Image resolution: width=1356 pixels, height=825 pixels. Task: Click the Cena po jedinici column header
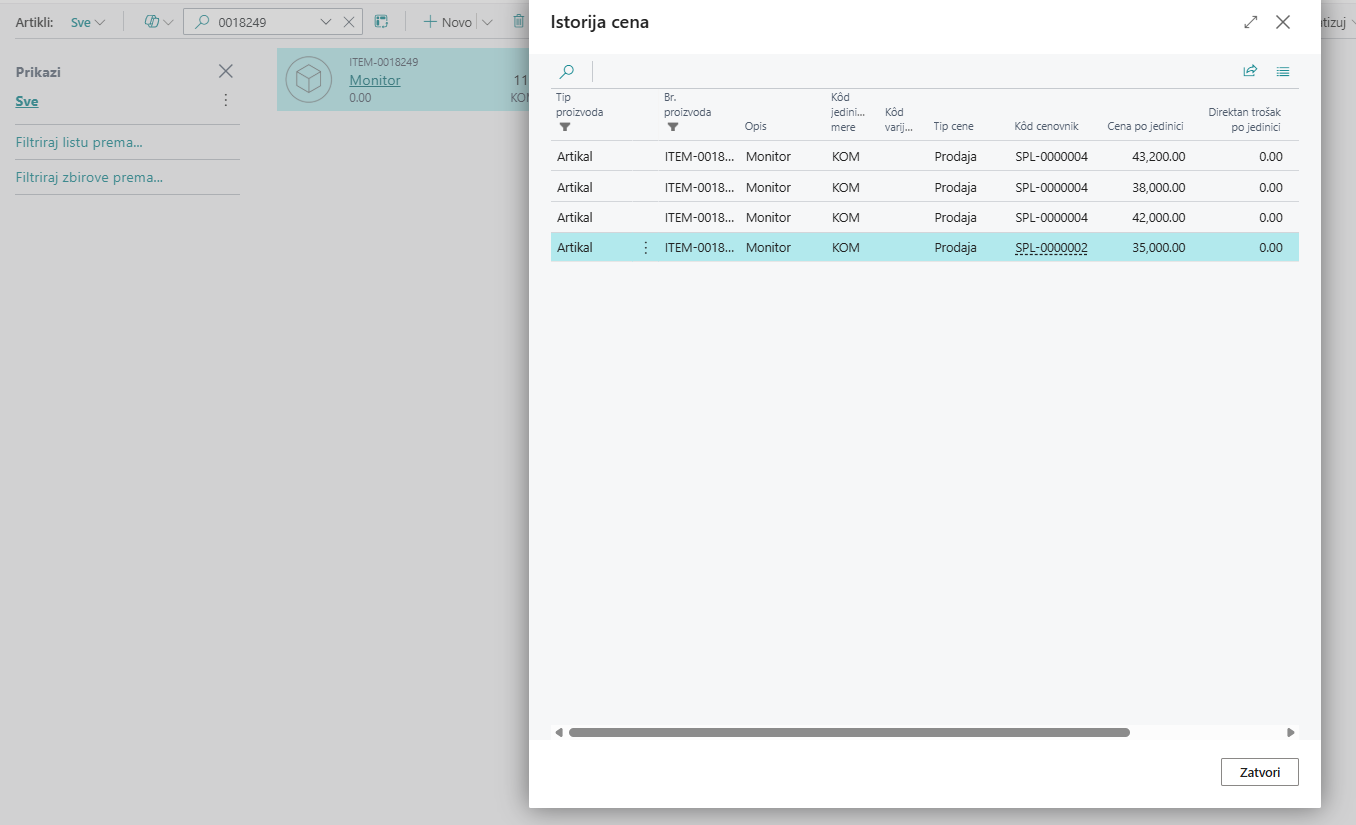[x=1145, y=126]
